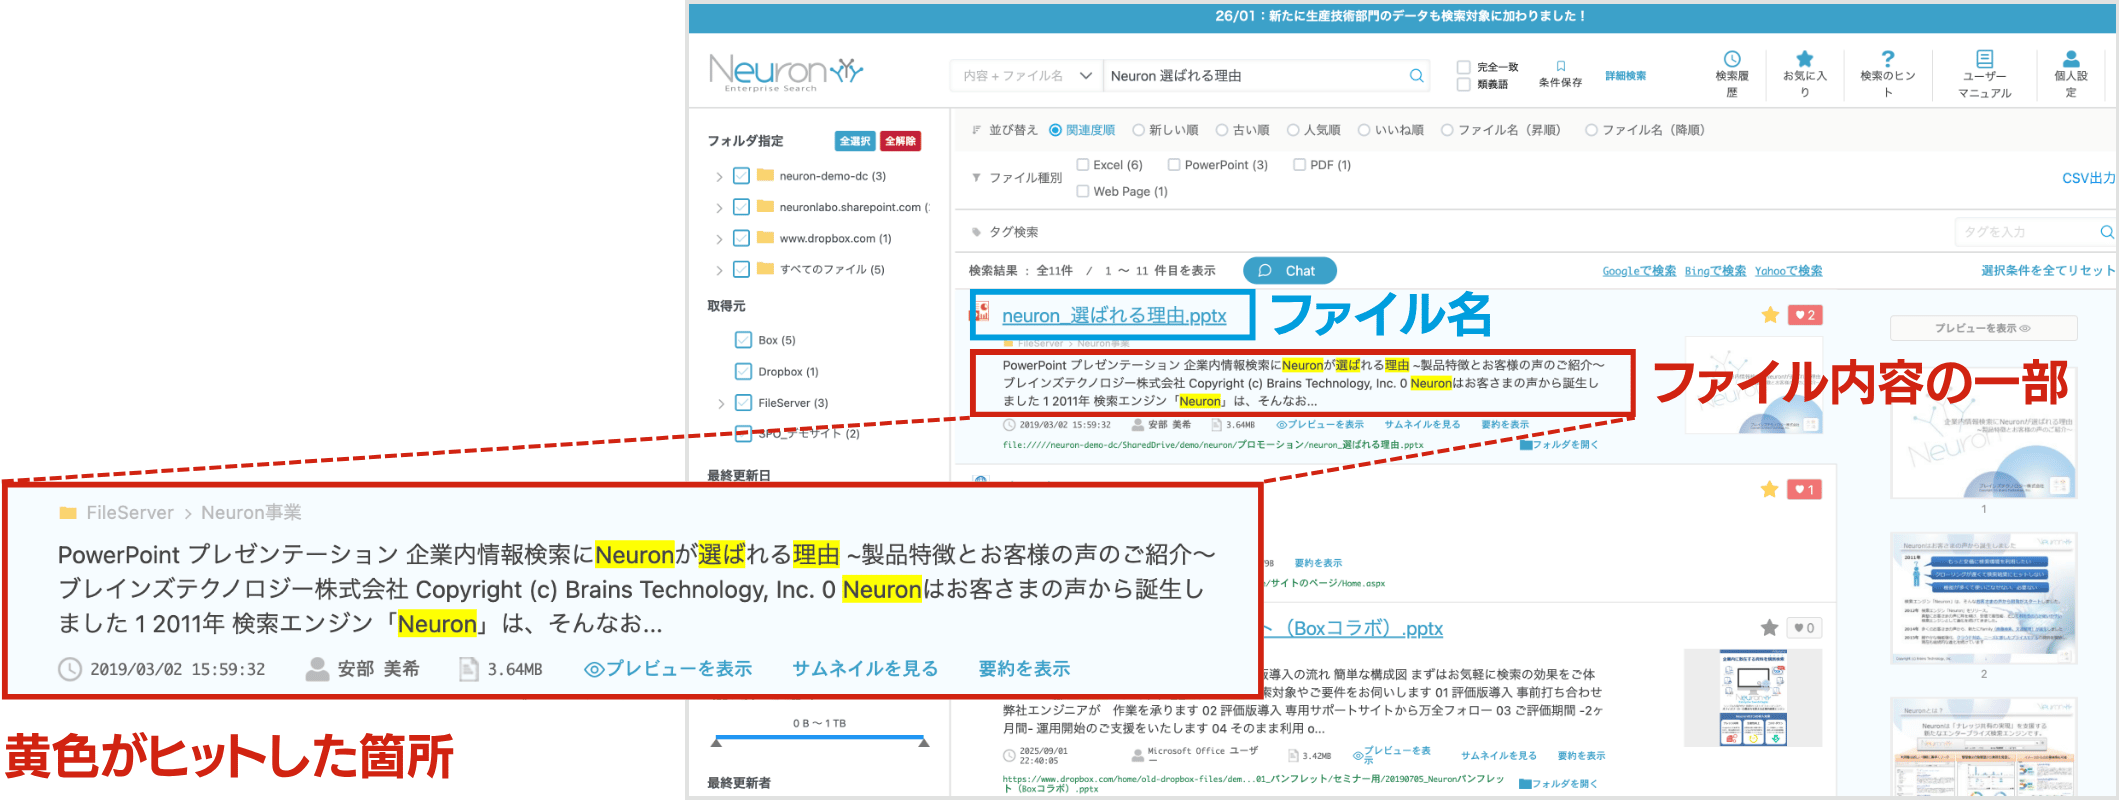Focus the タグを入力 tag input field
The image size is (2120, 800).
point(2025,232)
